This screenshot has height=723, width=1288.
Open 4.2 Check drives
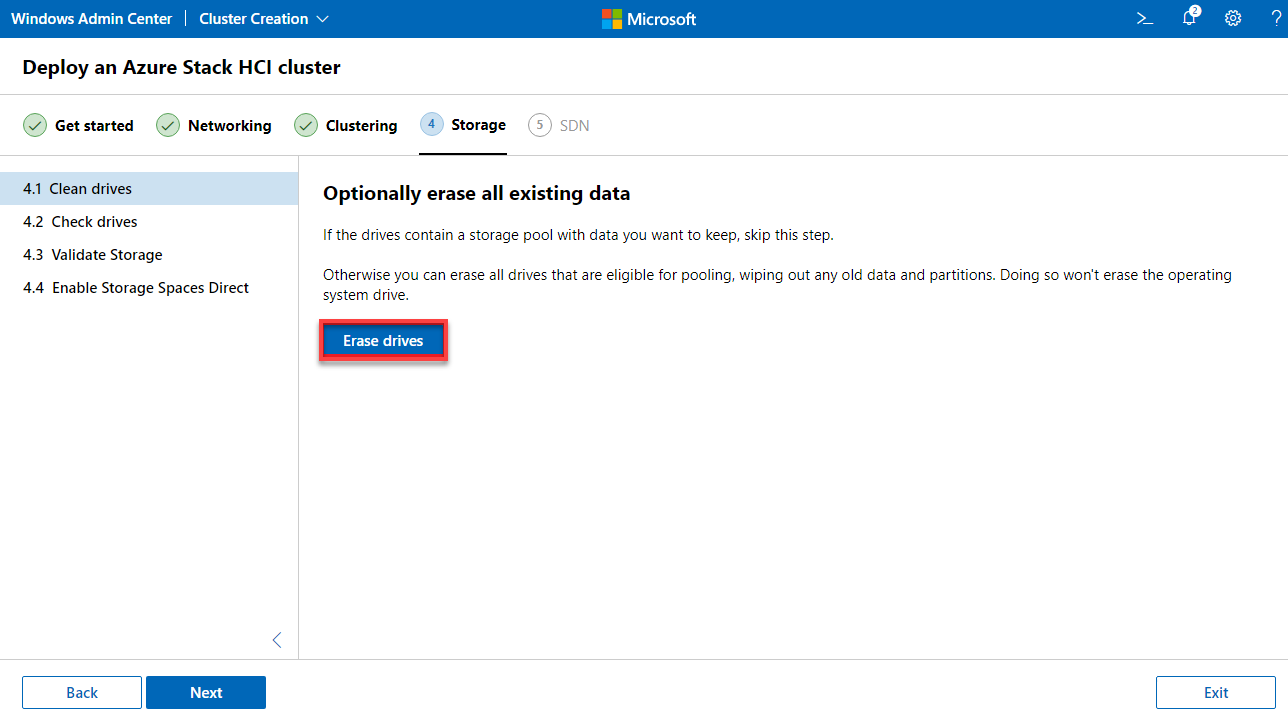[x=149, y=221]
